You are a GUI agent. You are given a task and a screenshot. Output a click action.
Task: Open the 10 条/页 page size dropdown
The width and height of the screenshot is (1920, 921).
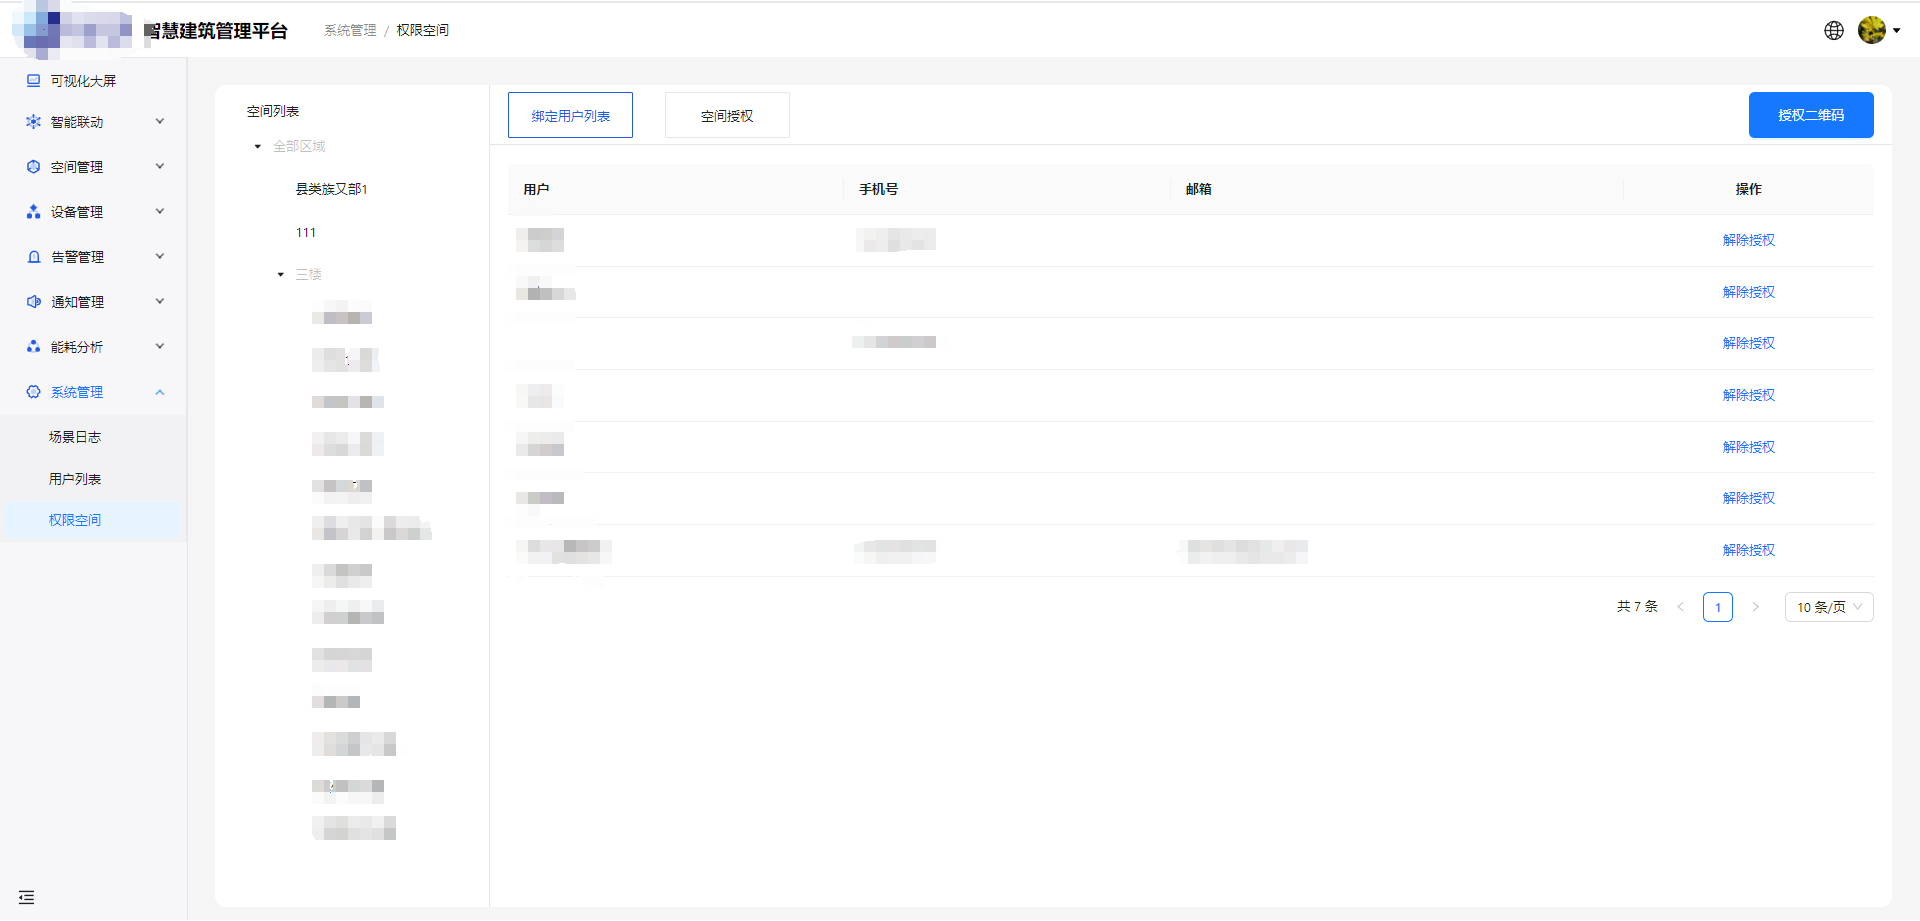(1828, 607)
